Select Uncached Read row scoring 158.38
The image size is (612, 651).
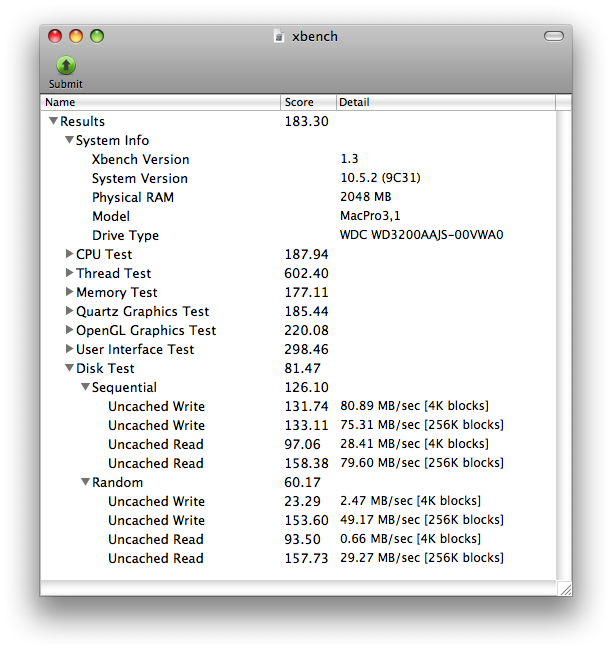tap(298, 463)
